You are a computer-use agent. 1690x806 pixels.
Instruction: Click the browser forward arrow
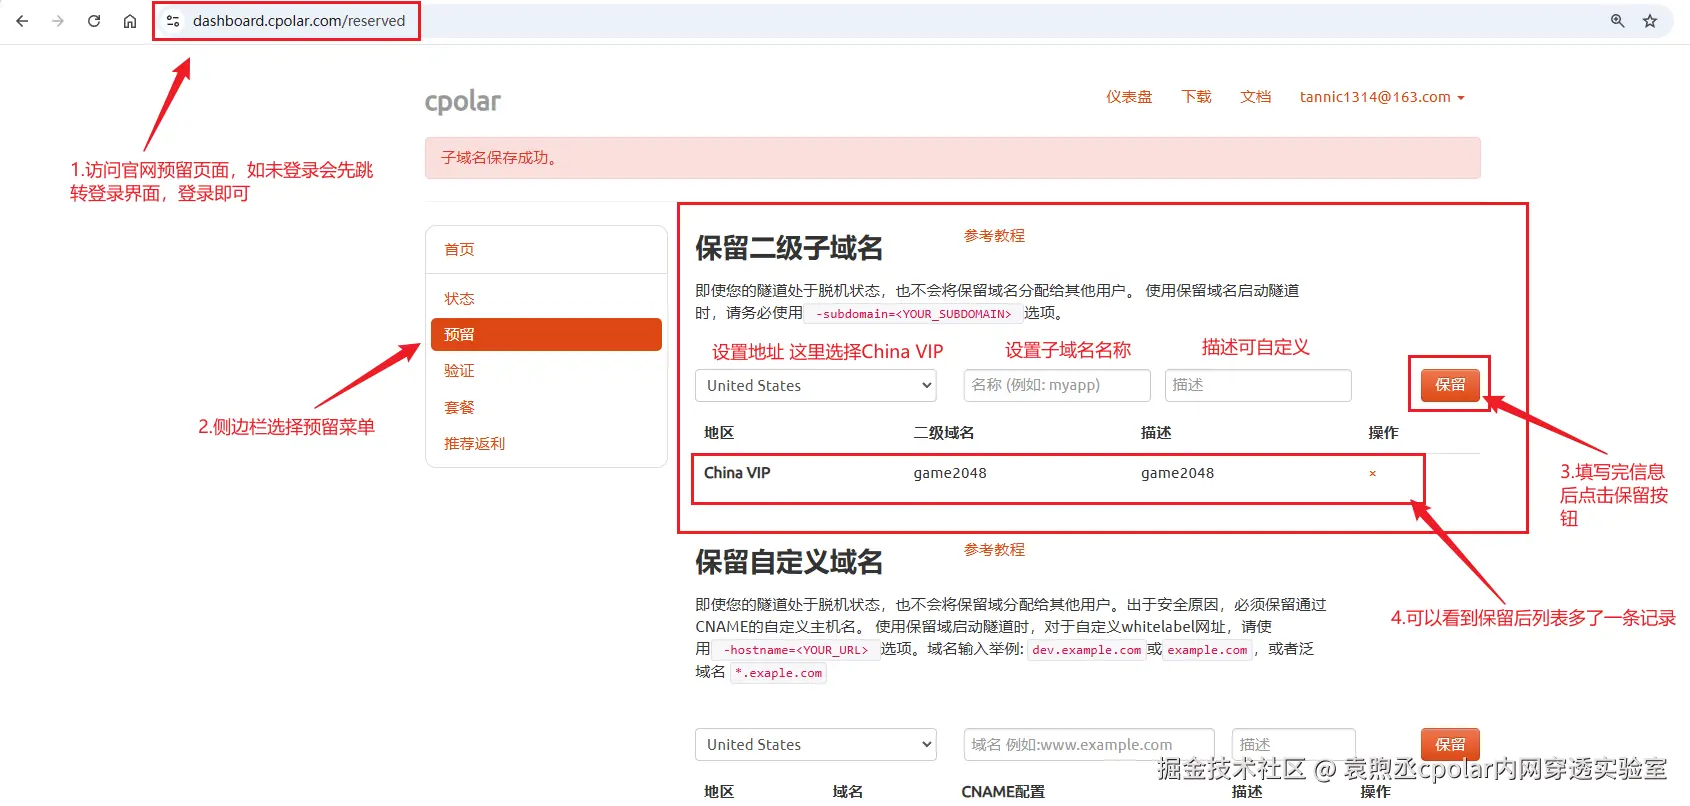point(58,21)
